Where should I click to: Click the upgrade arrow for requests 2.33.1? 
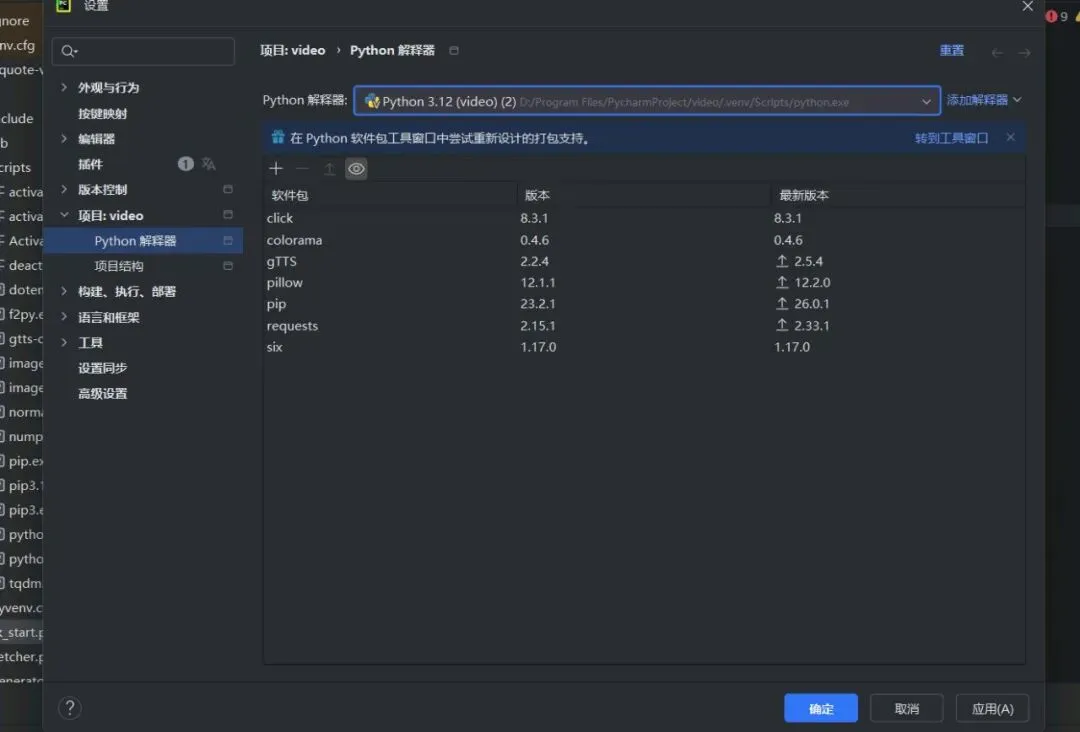pos(782,325)
